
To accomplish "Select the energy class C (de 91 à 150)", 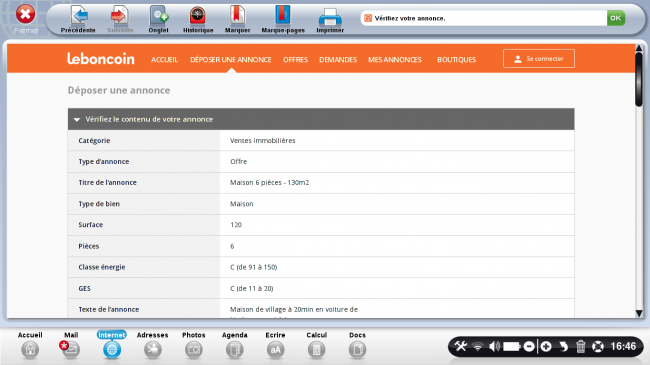I will point(254,267).
